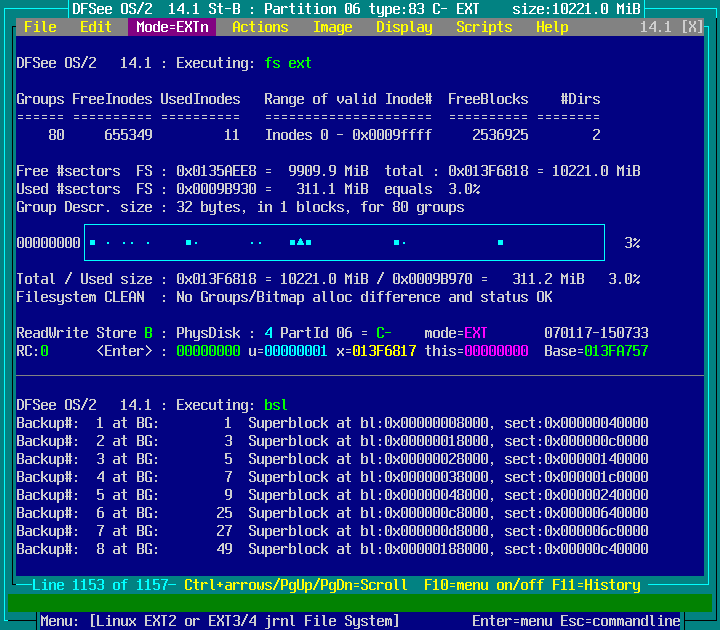
Task: Click the 'ReadWrite Store B' label
Action: [x=84, y=333]
